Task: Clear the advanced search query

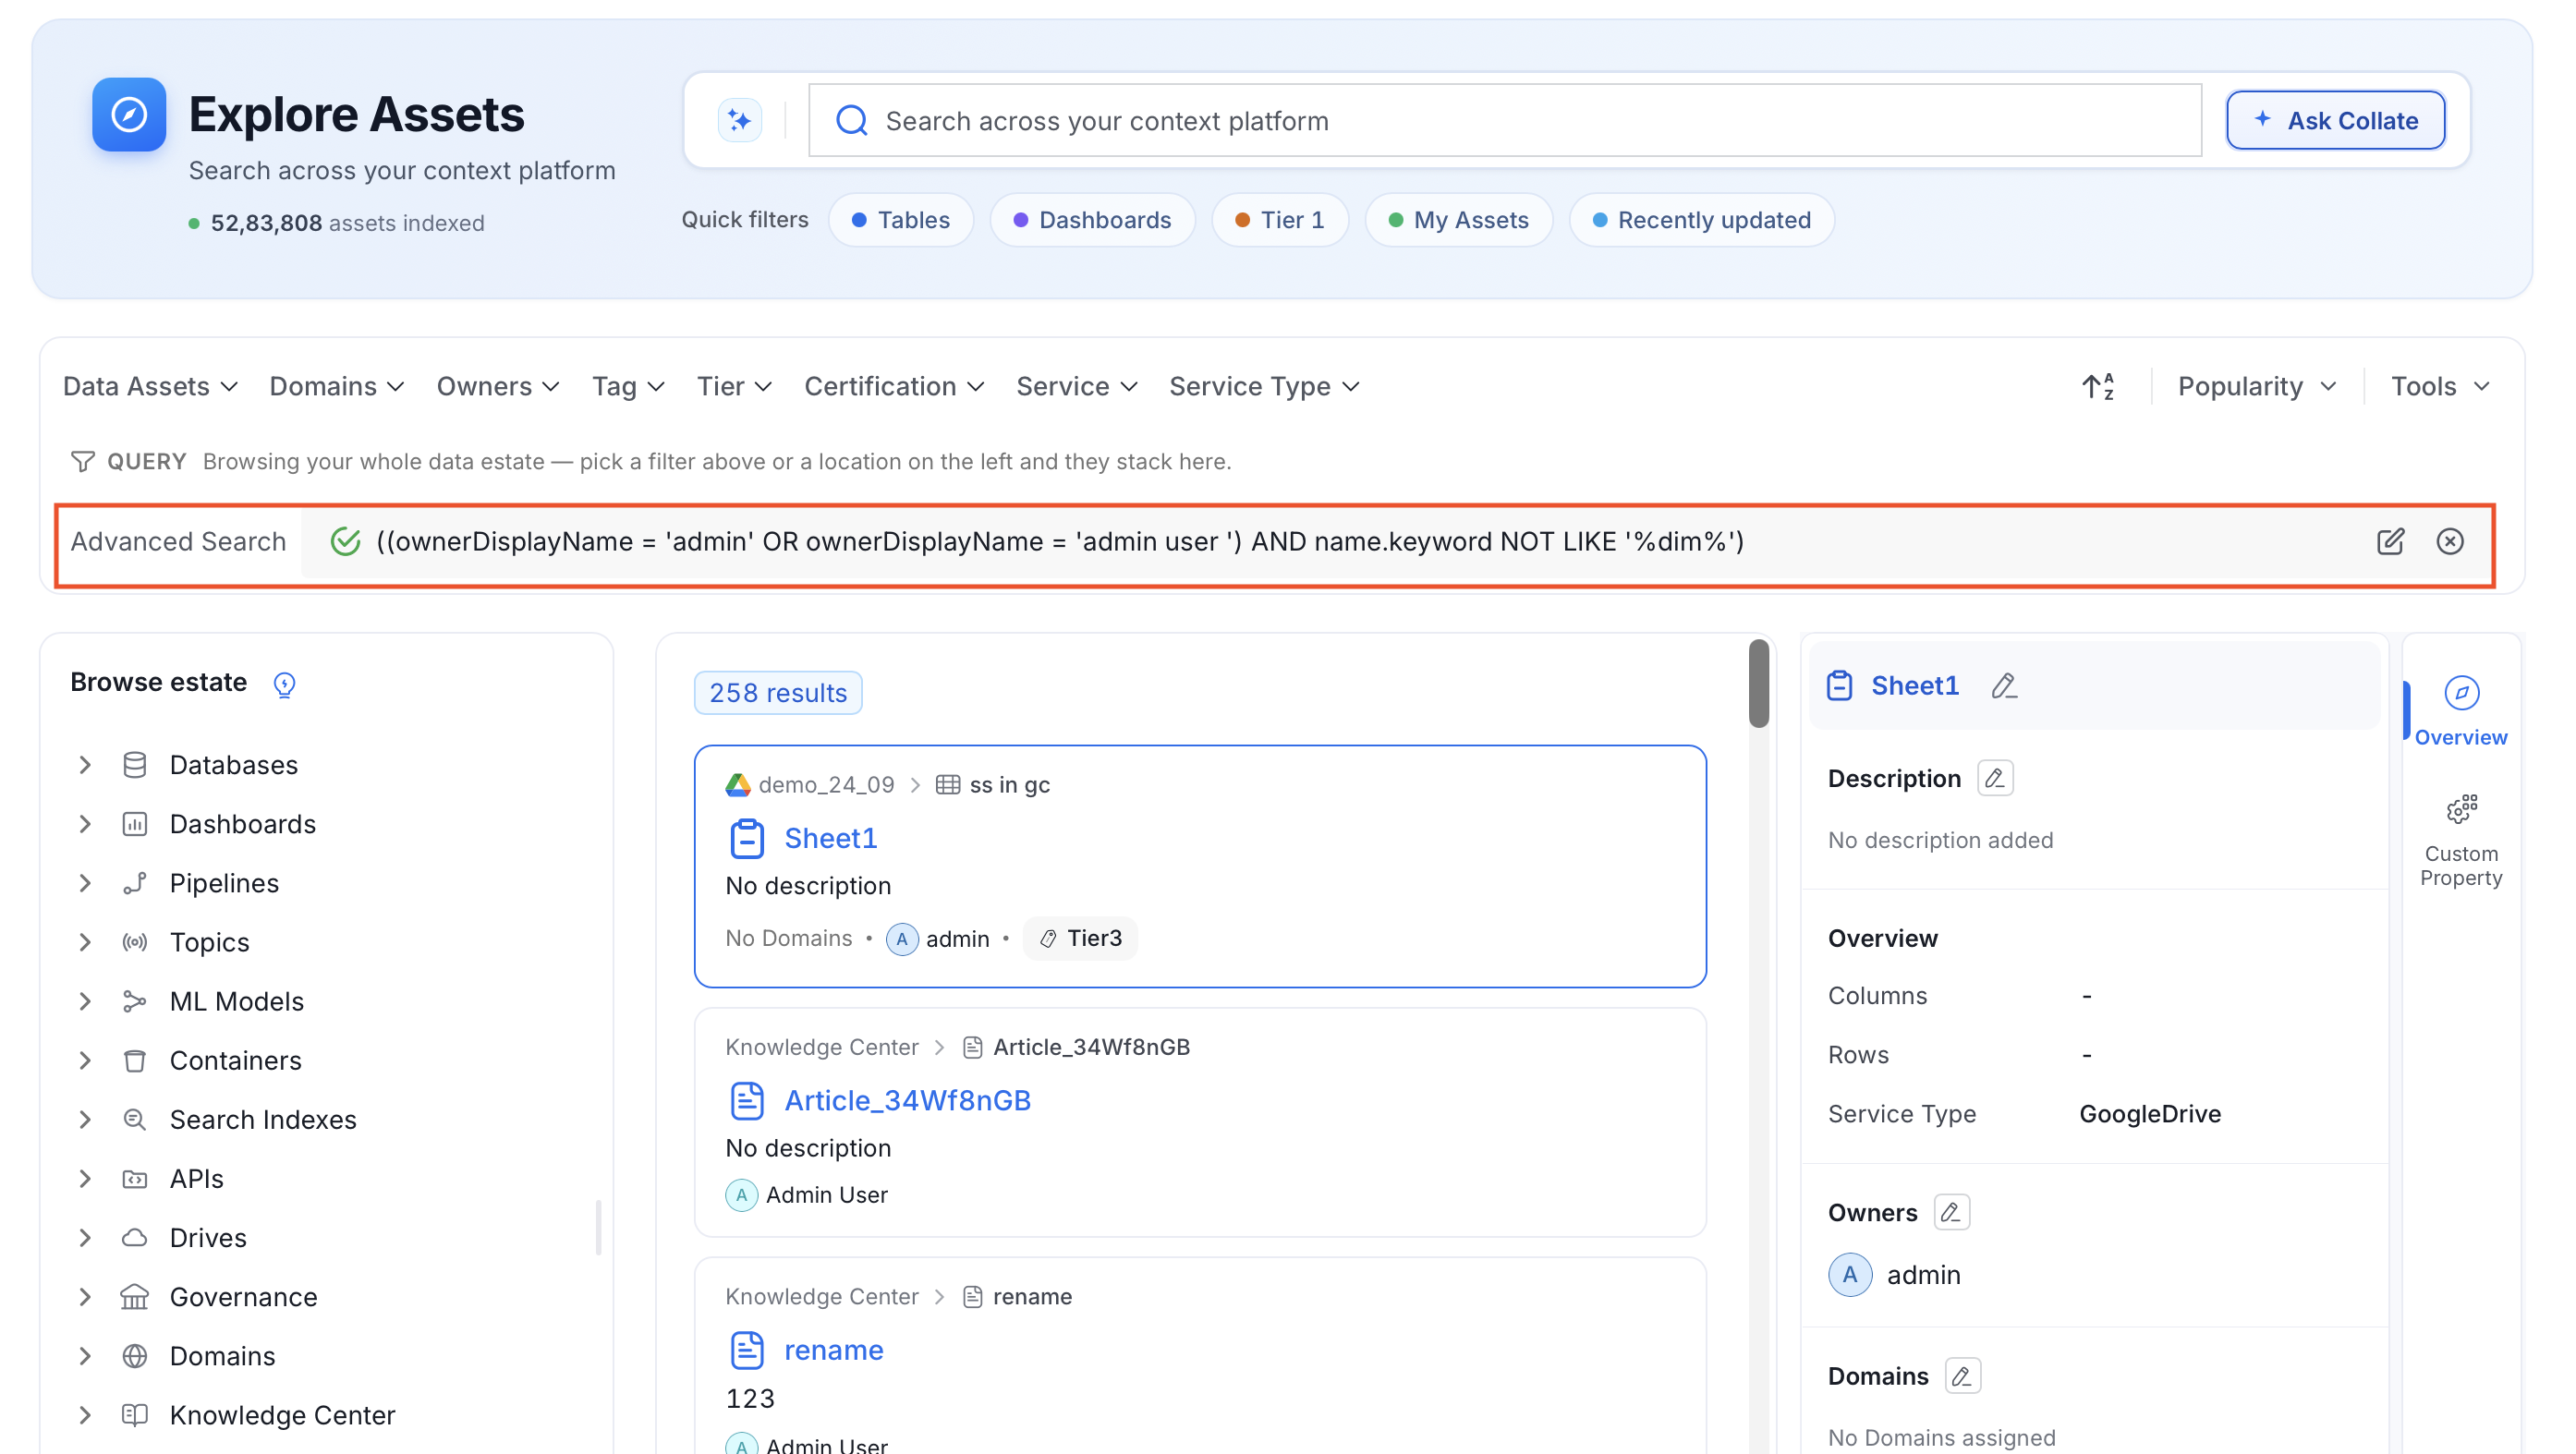Action: coord(2449,541)
